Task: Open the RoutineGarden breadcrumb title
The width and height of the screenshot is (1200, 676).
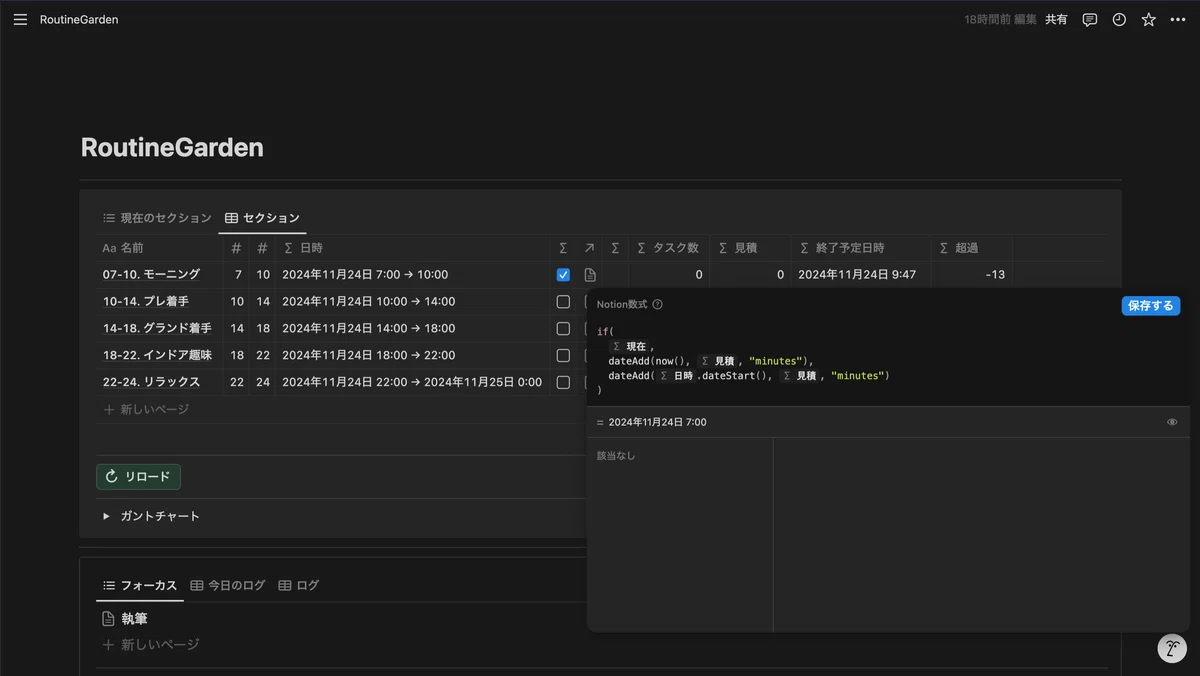Action: pos(79,19)
